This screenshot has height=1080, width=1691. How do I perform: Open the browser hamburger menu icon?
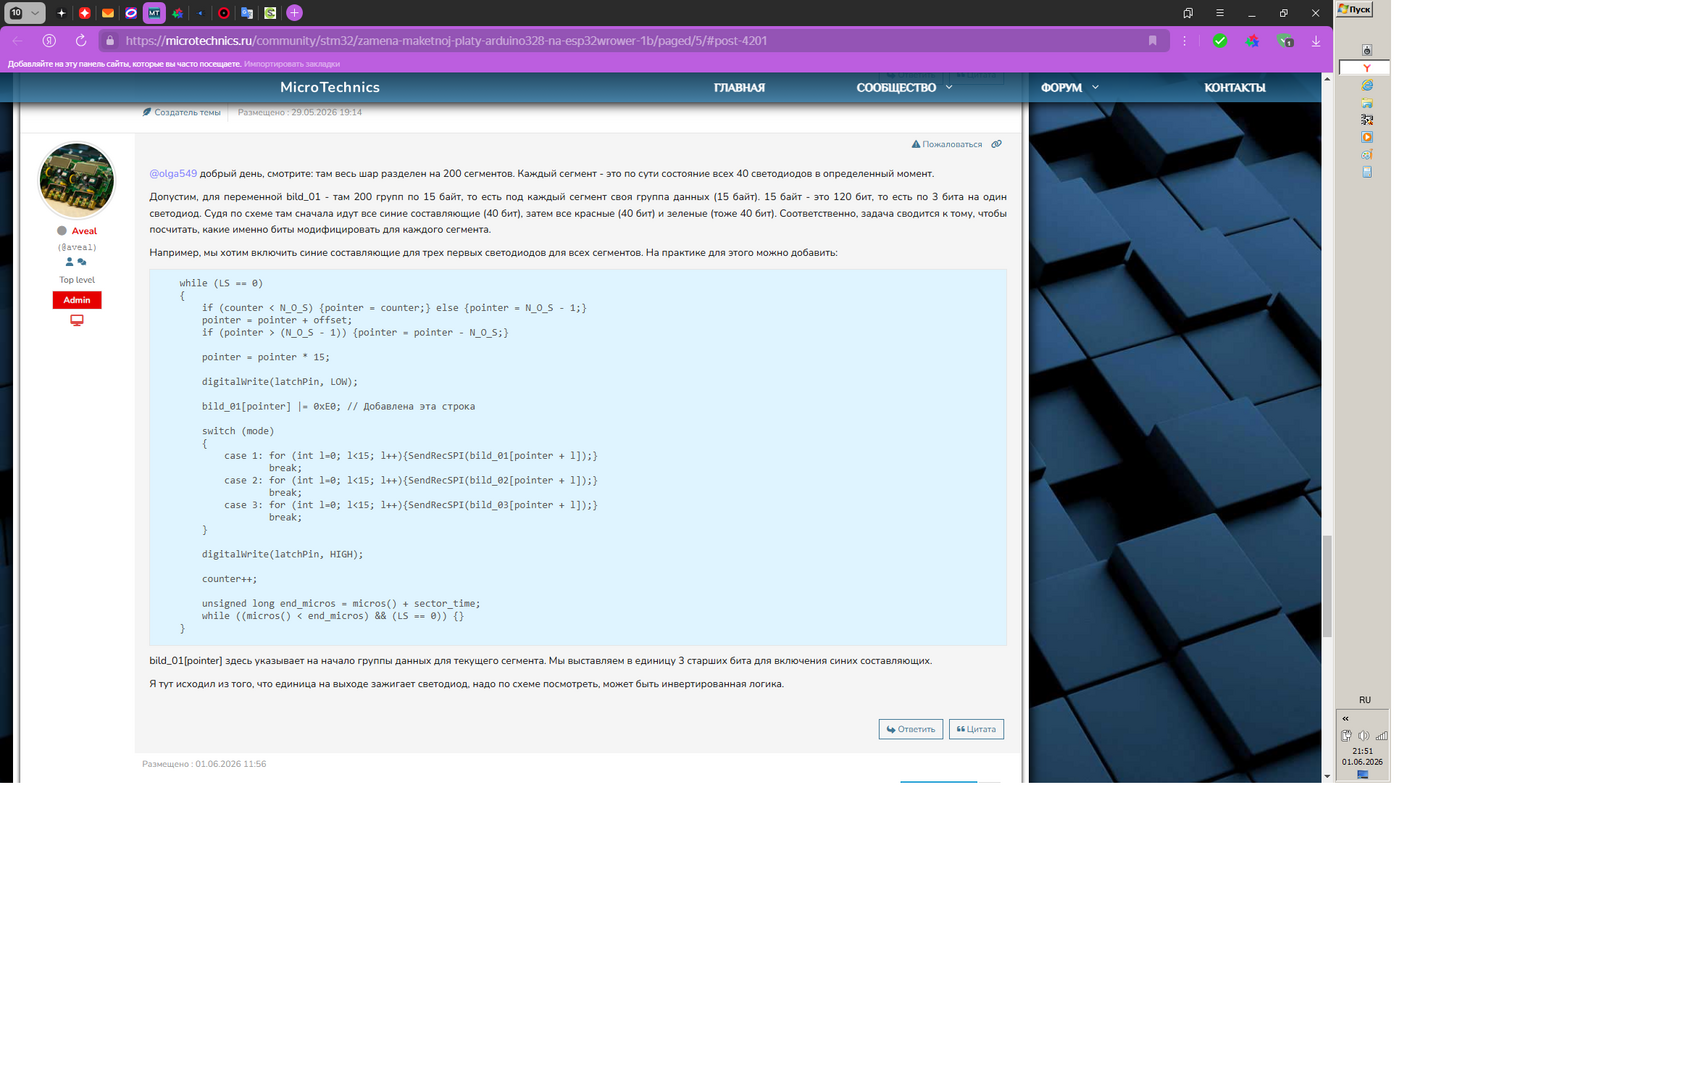[1220, 13]
